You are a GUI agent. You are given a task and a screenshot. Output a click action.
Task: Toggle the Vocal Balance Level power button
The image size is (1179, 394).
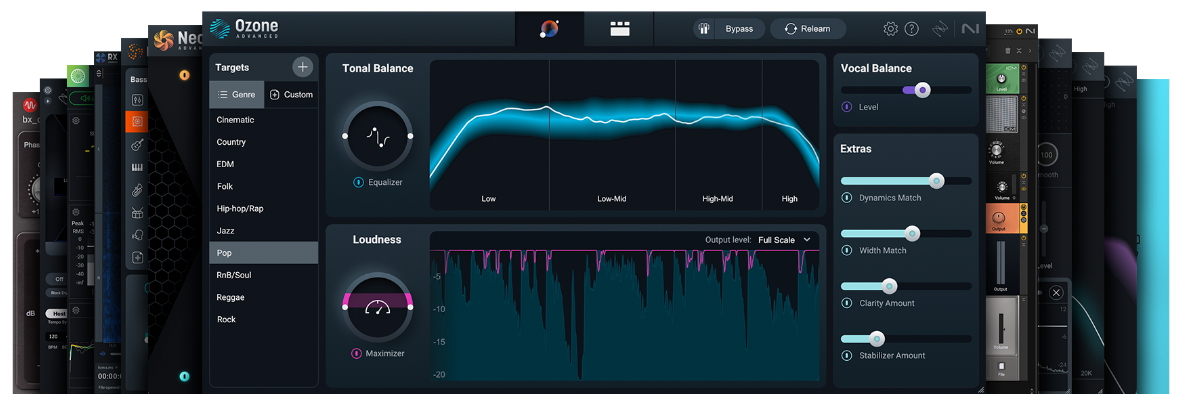click(x=847, y=107)
